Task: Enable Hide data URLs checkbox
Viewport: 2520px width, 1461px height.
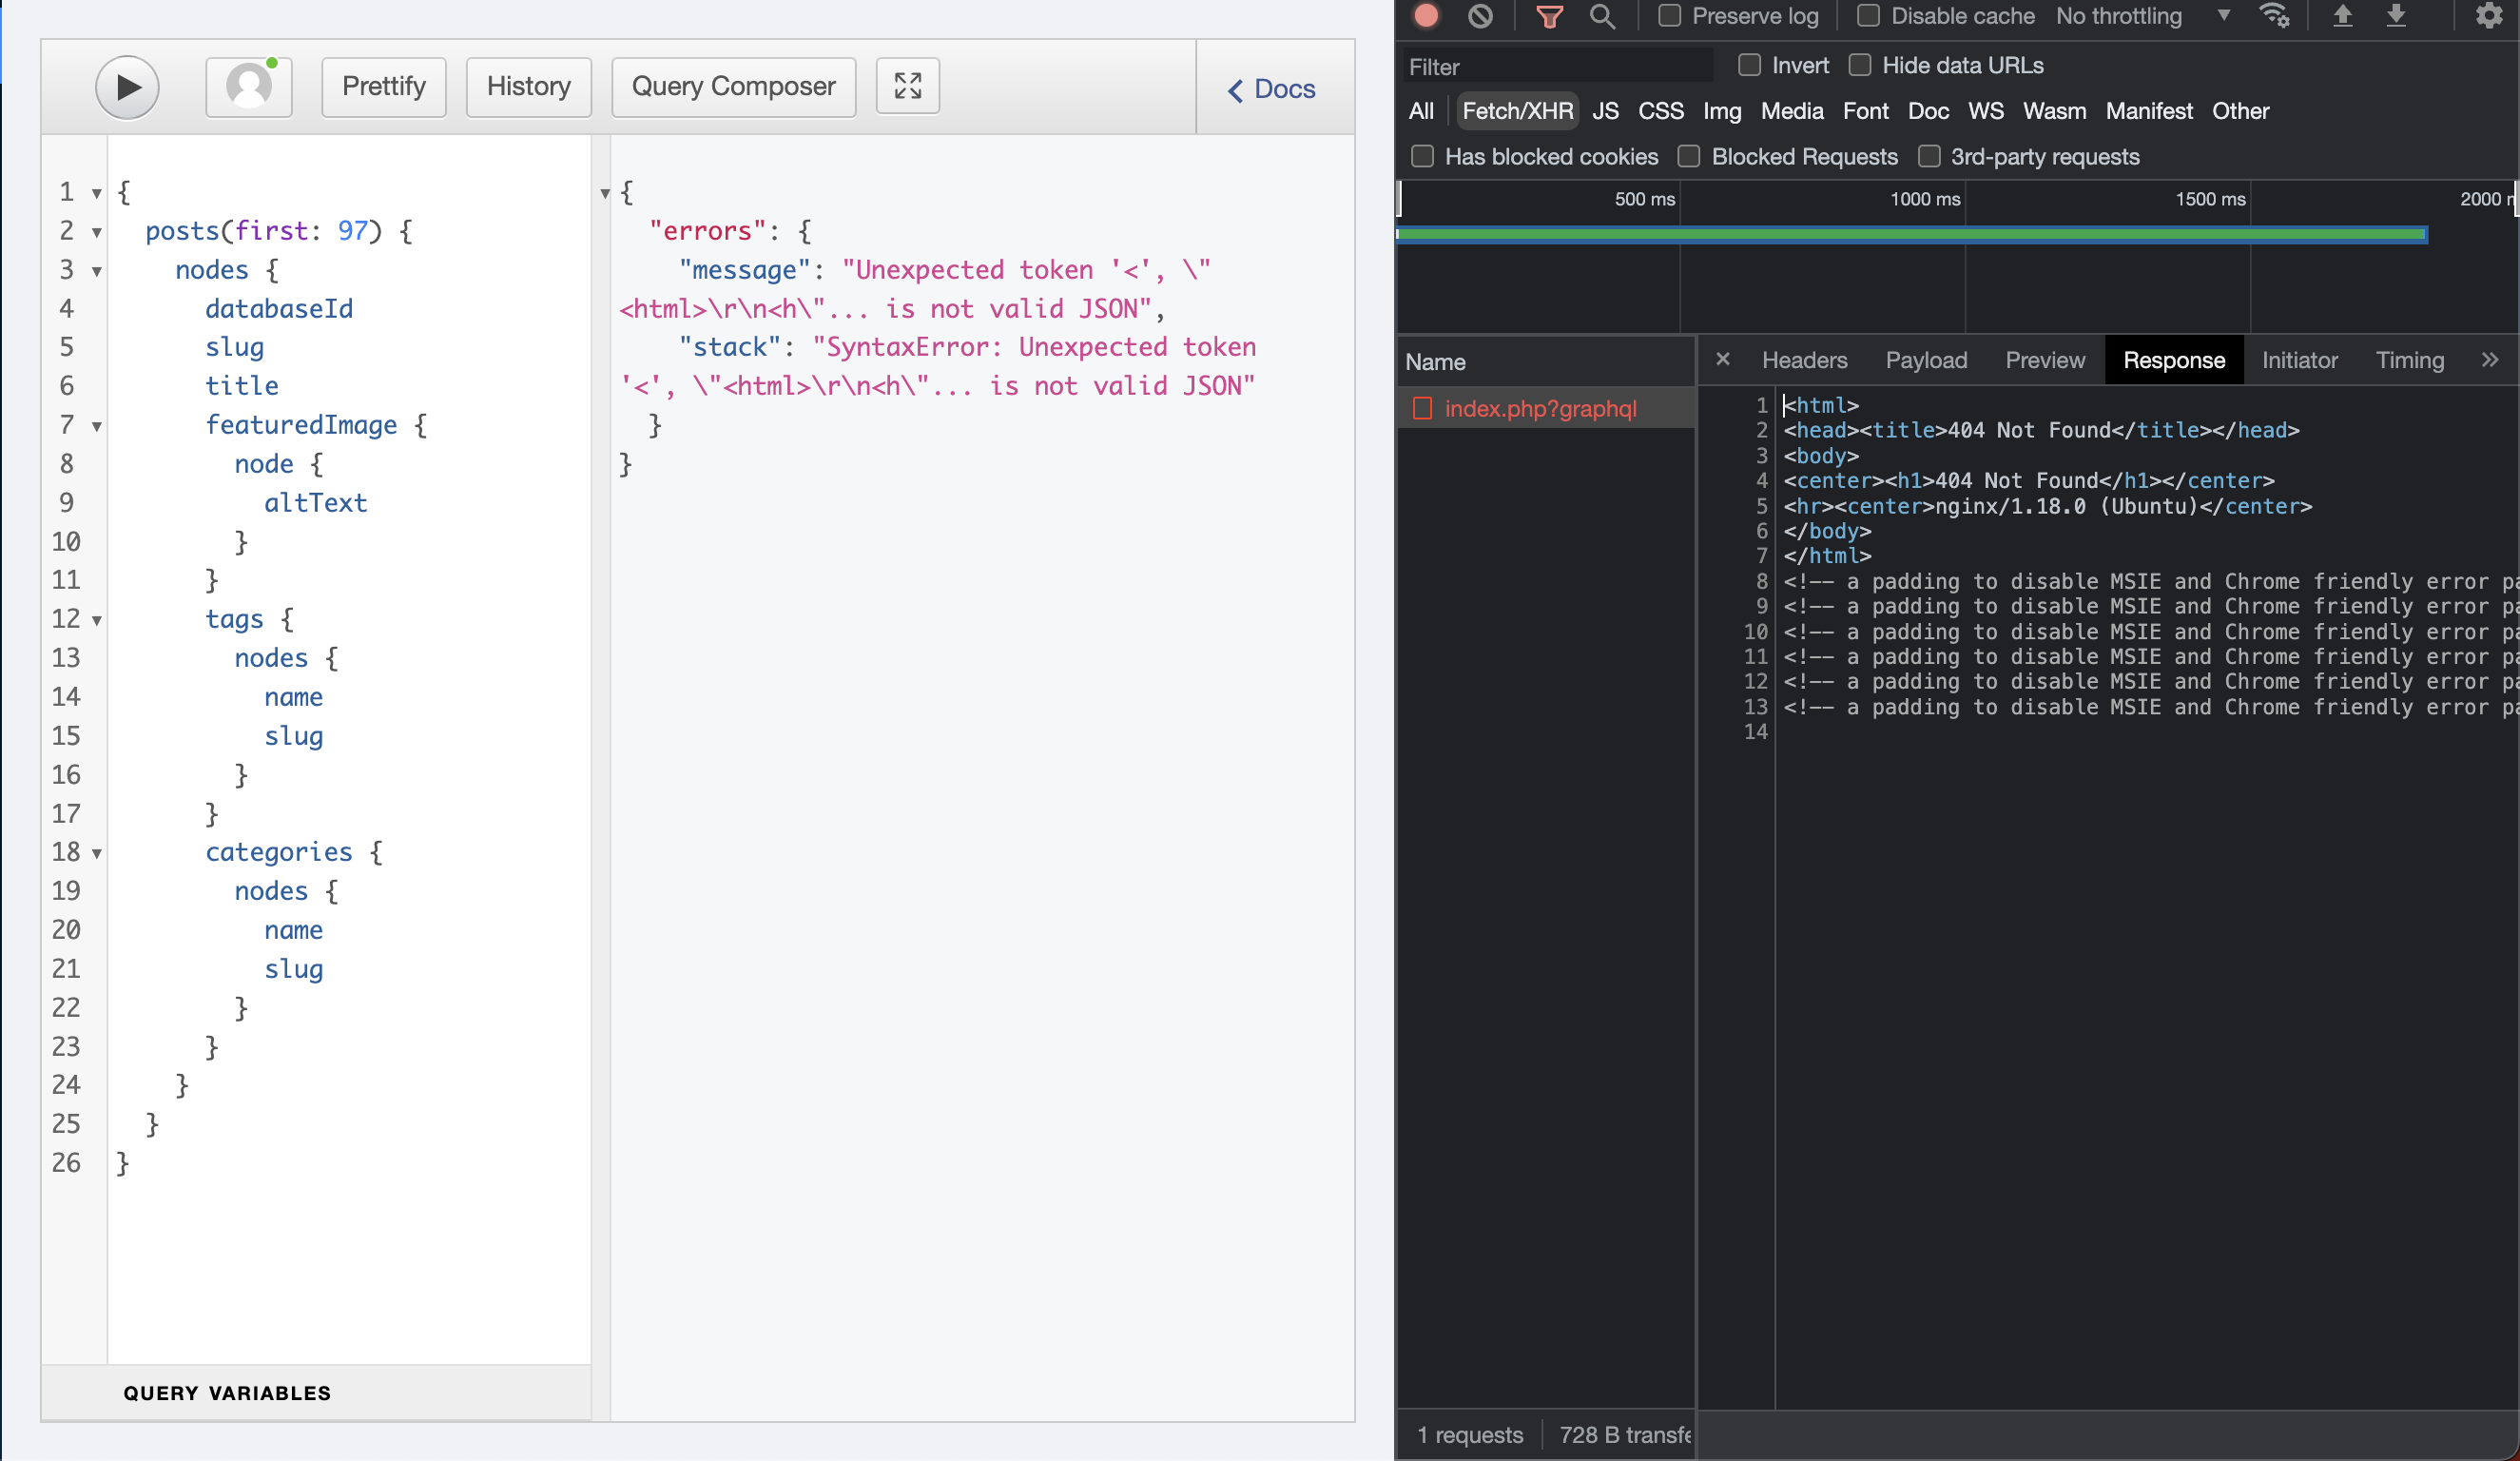Action: click(1860, 65)
